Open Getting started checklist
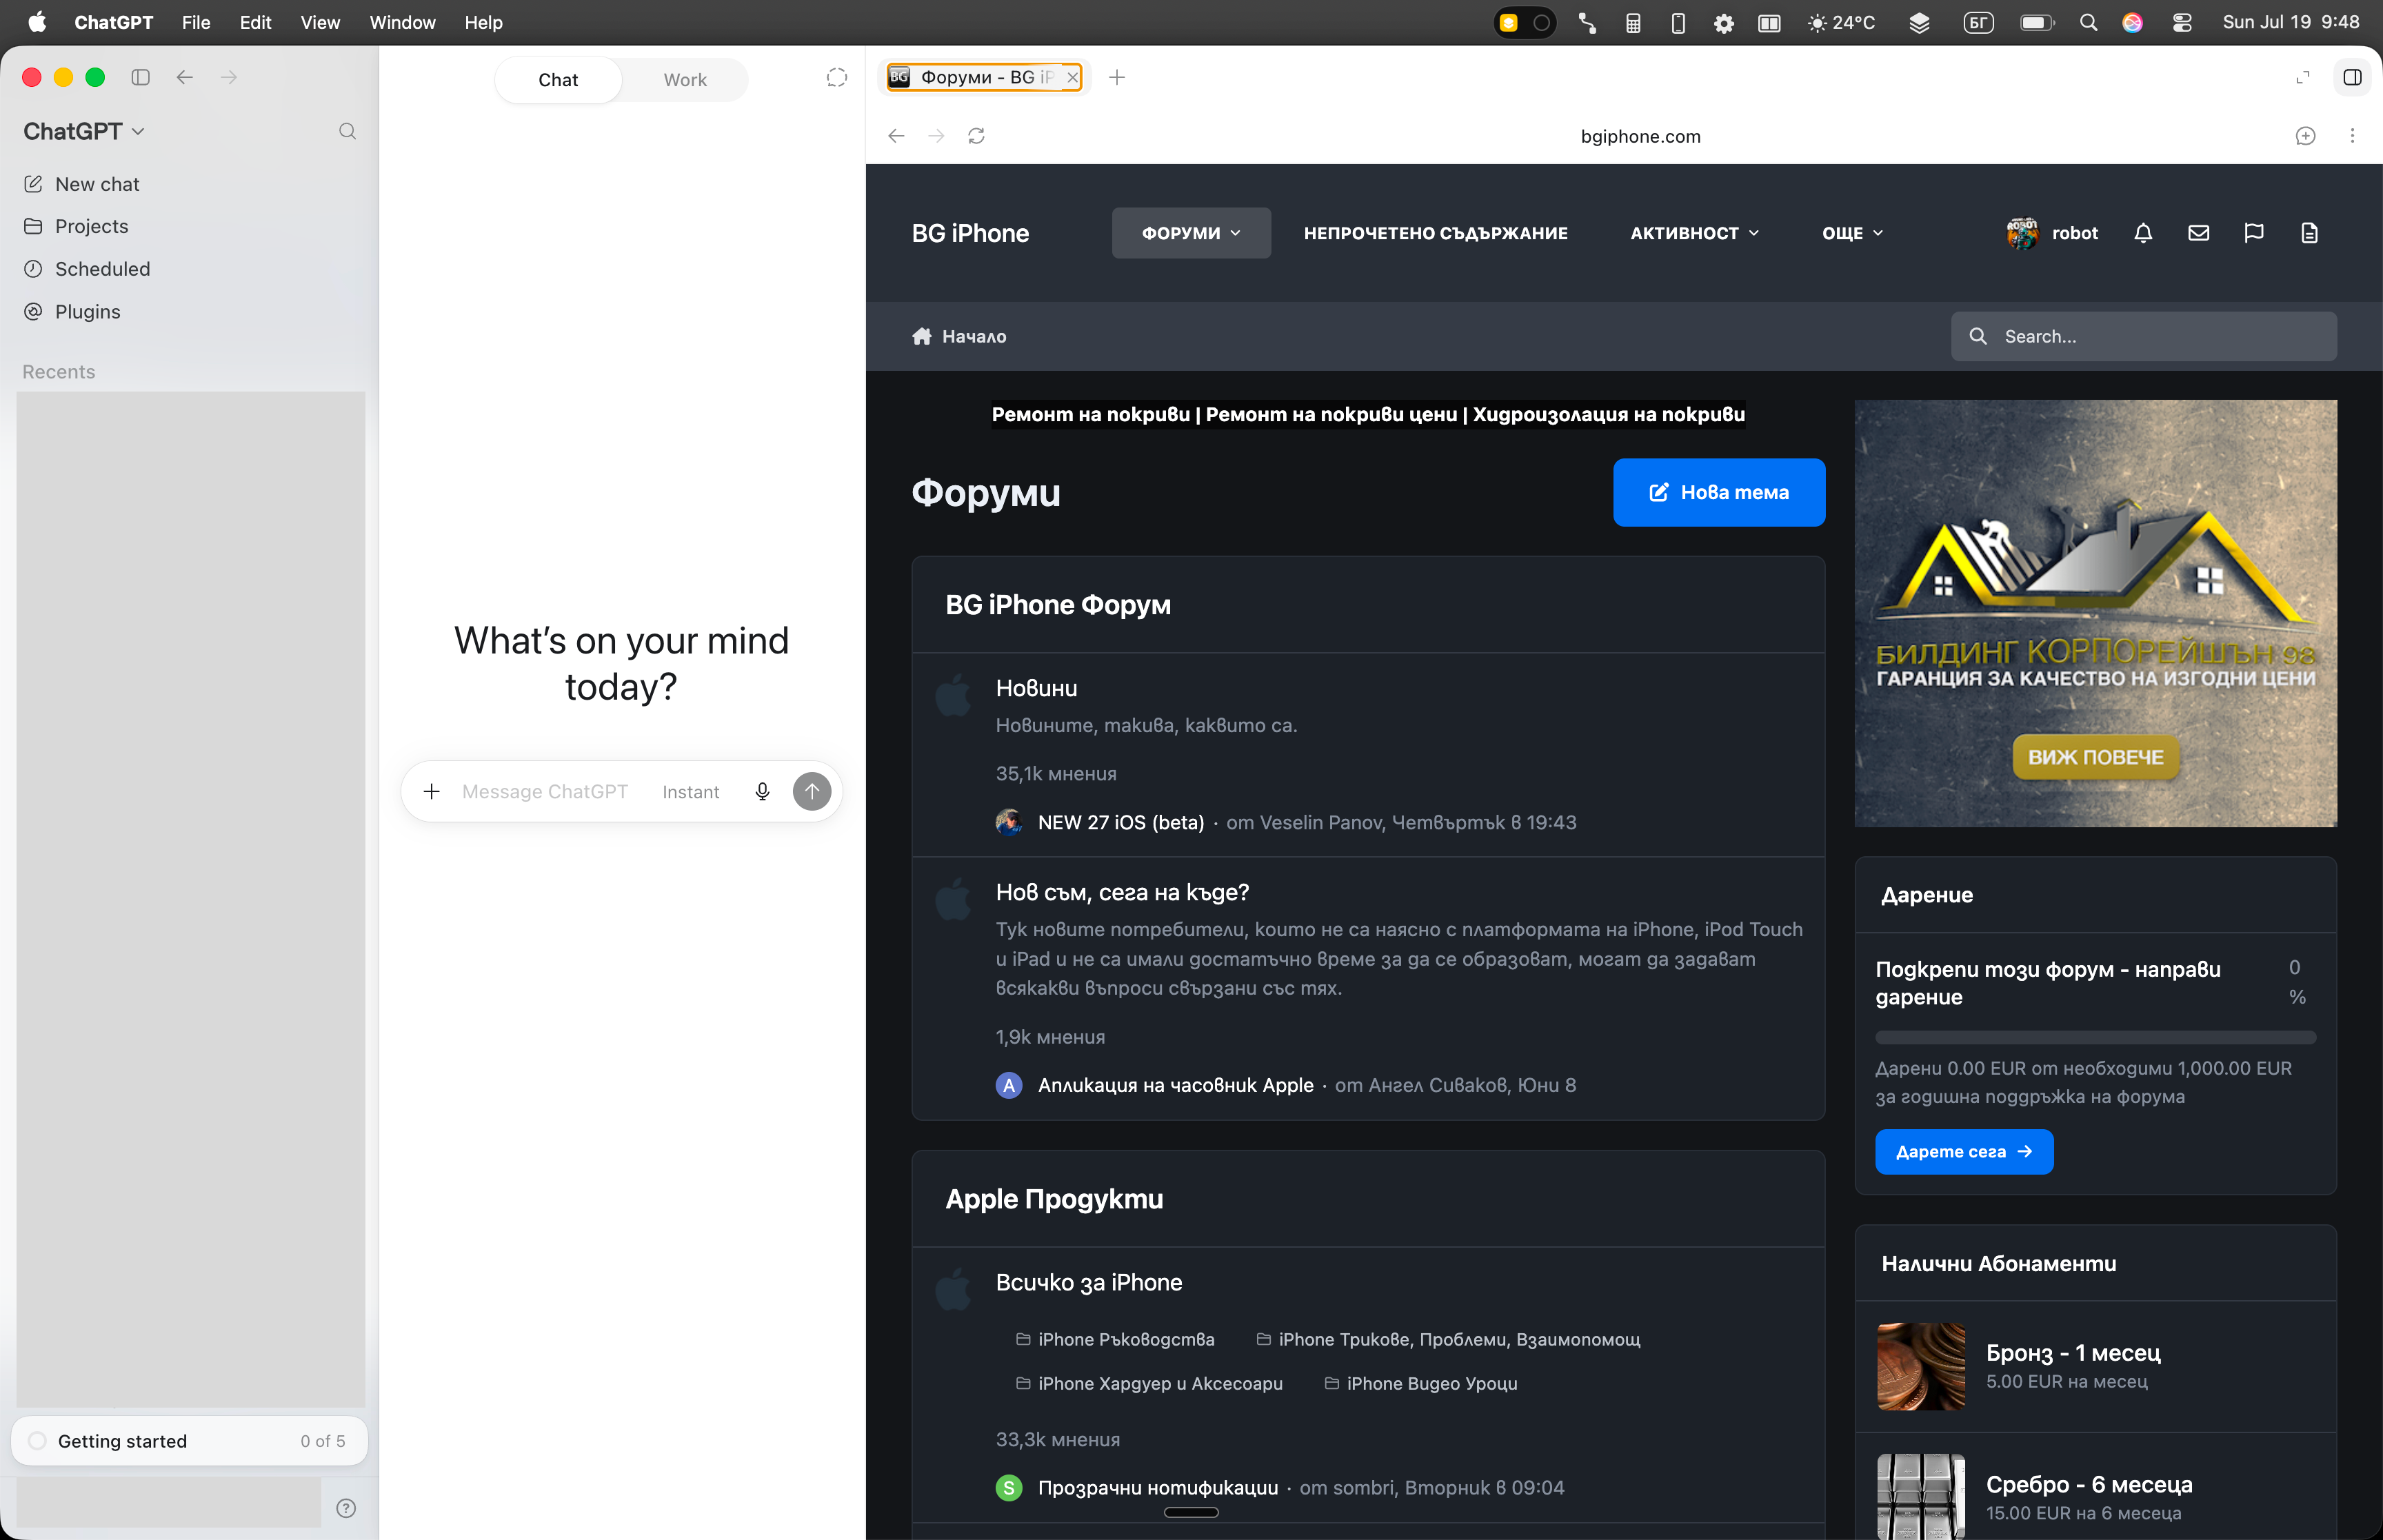The width and height of the screenshot is (2383, 1540). click(190, 1441)
